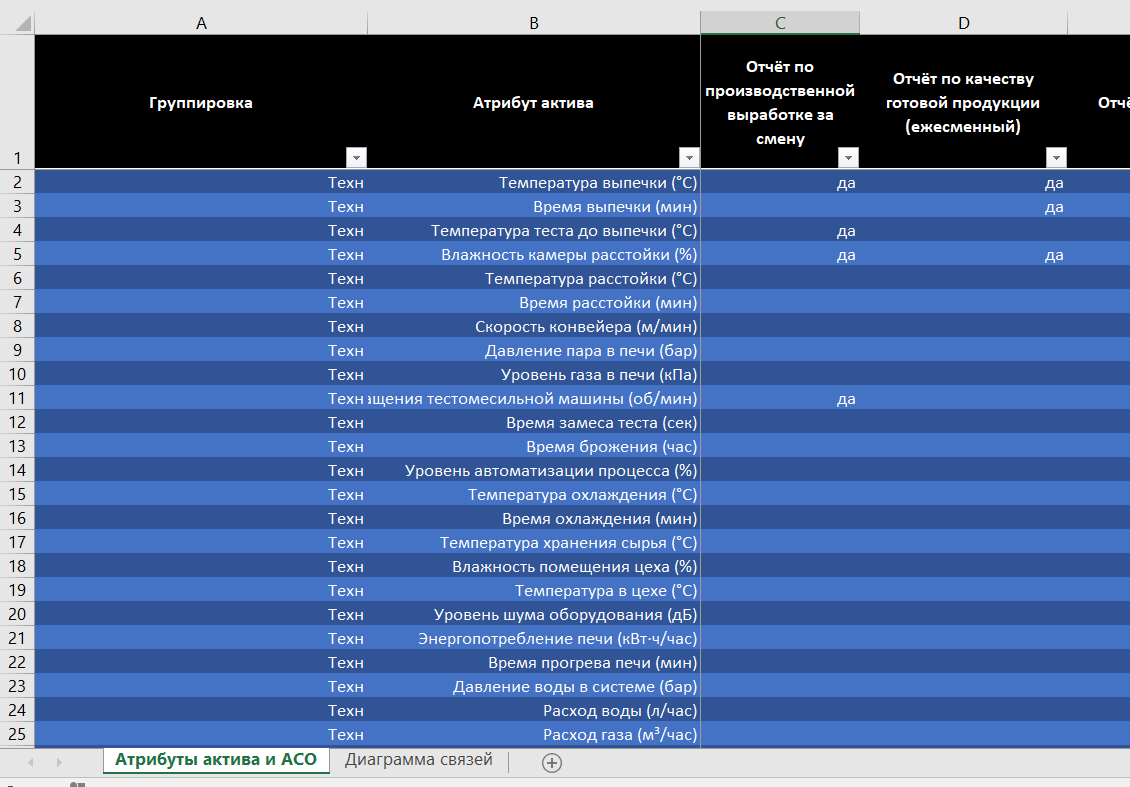This screenshot has height=787, width=1130.
Task: Click 'Техн' in row 25 Группировка column
Action: point(346,734)
